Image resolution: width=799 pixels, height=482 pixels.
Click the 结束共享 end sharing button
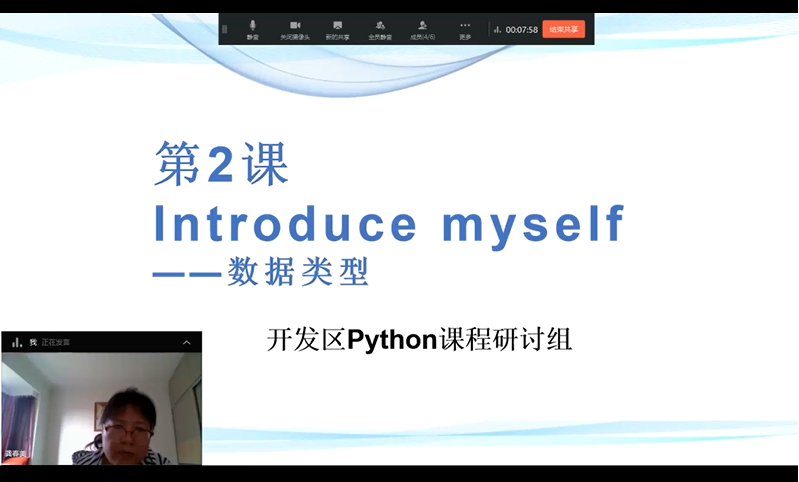point(564,29)
